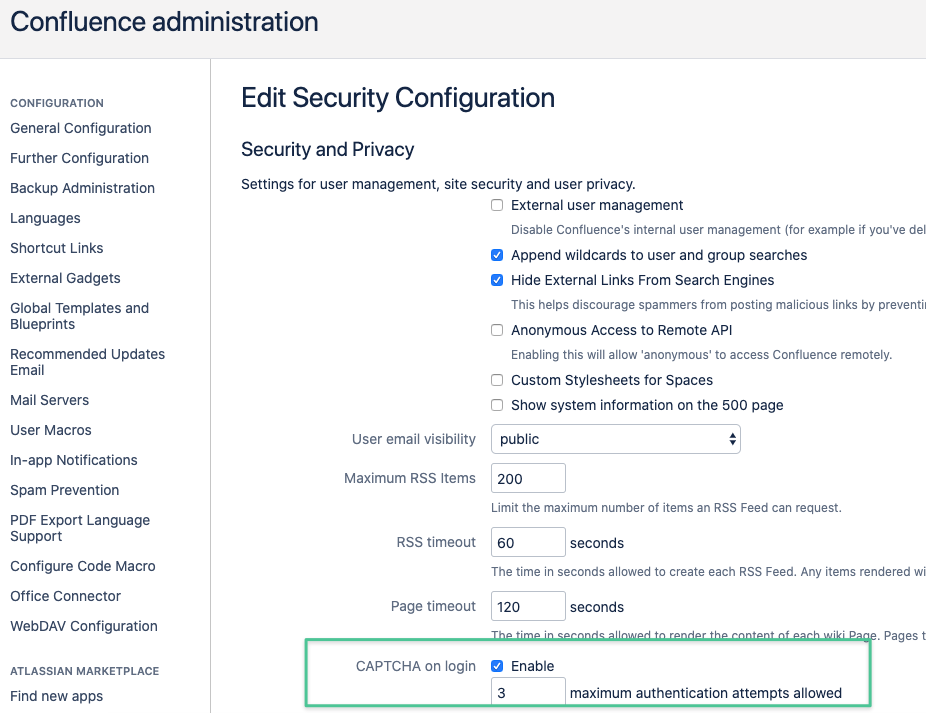The height and width of the screenshot is (713, 926).
Task: Click the CONFIGURATION sidebar section header
Action: (x=57, y=103)
